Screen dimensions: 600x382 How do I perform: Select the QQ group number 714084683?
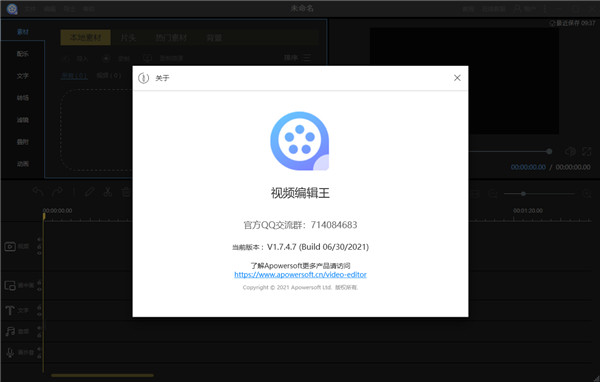(x=334, y=225)
